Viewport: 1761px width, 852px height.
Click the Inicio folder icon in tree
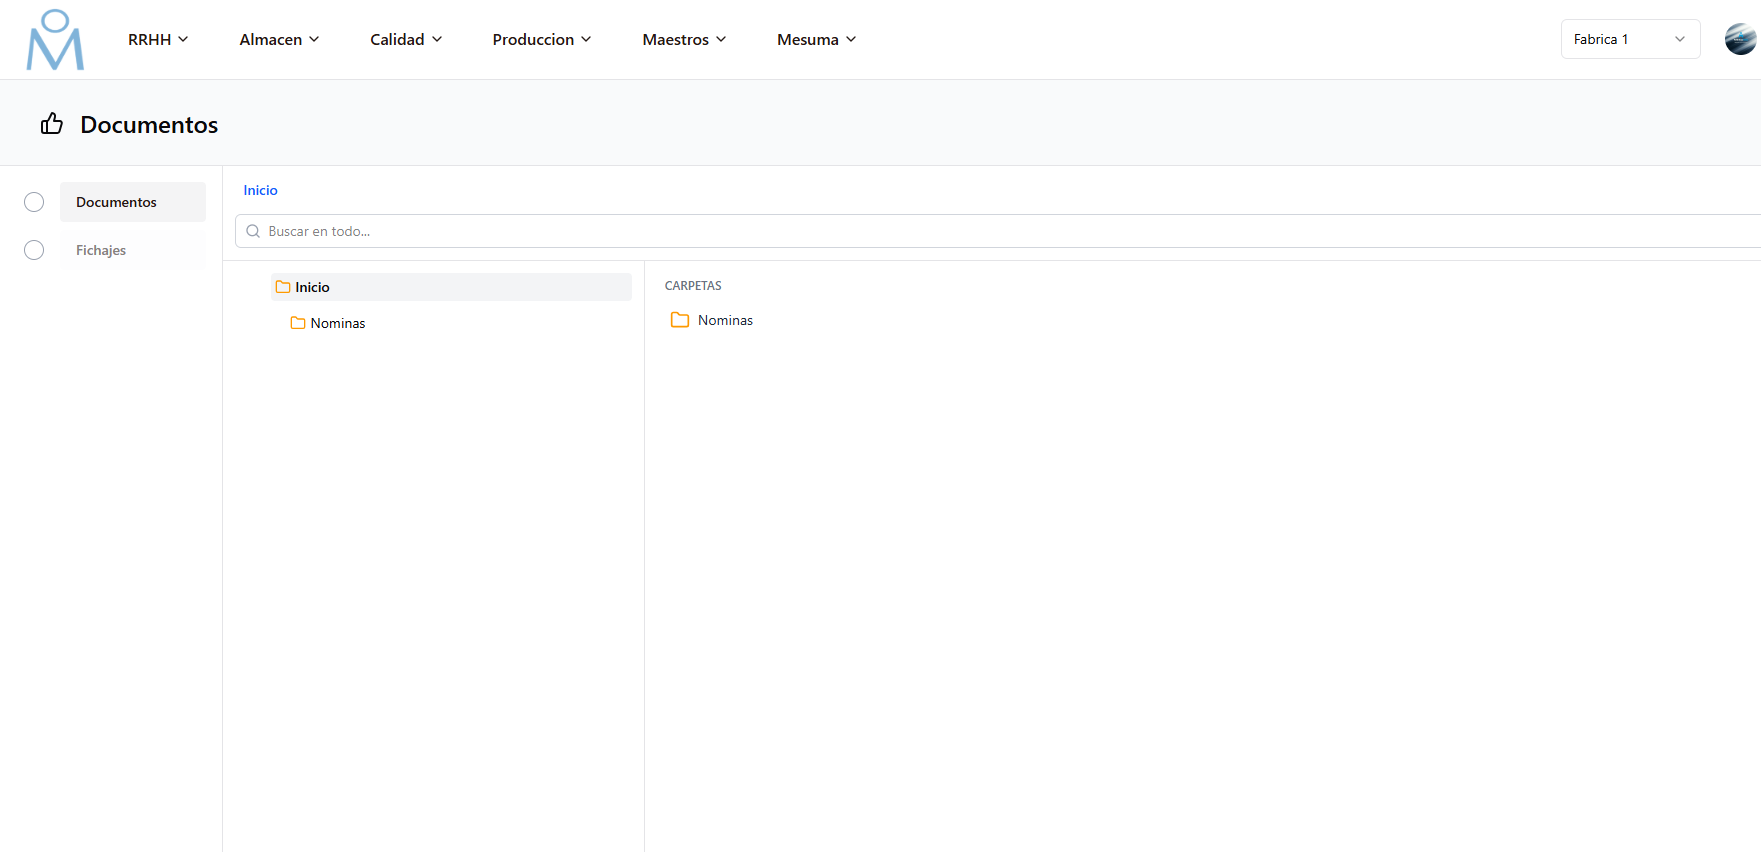283,287
